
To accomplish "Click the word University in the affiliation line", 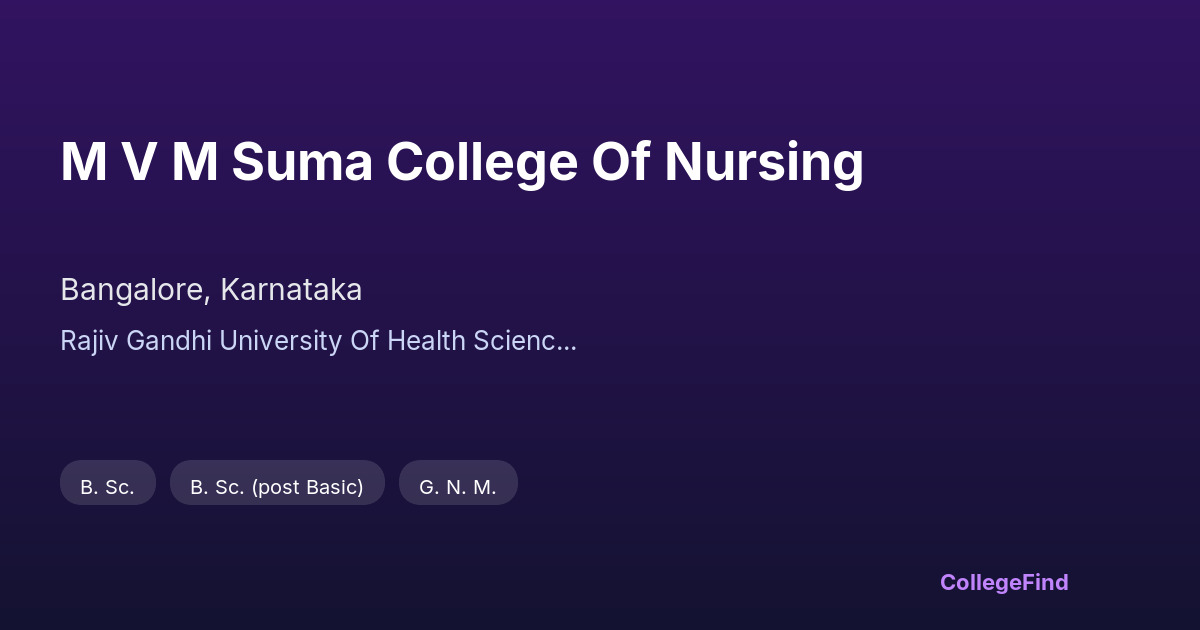I will [280, 341].
